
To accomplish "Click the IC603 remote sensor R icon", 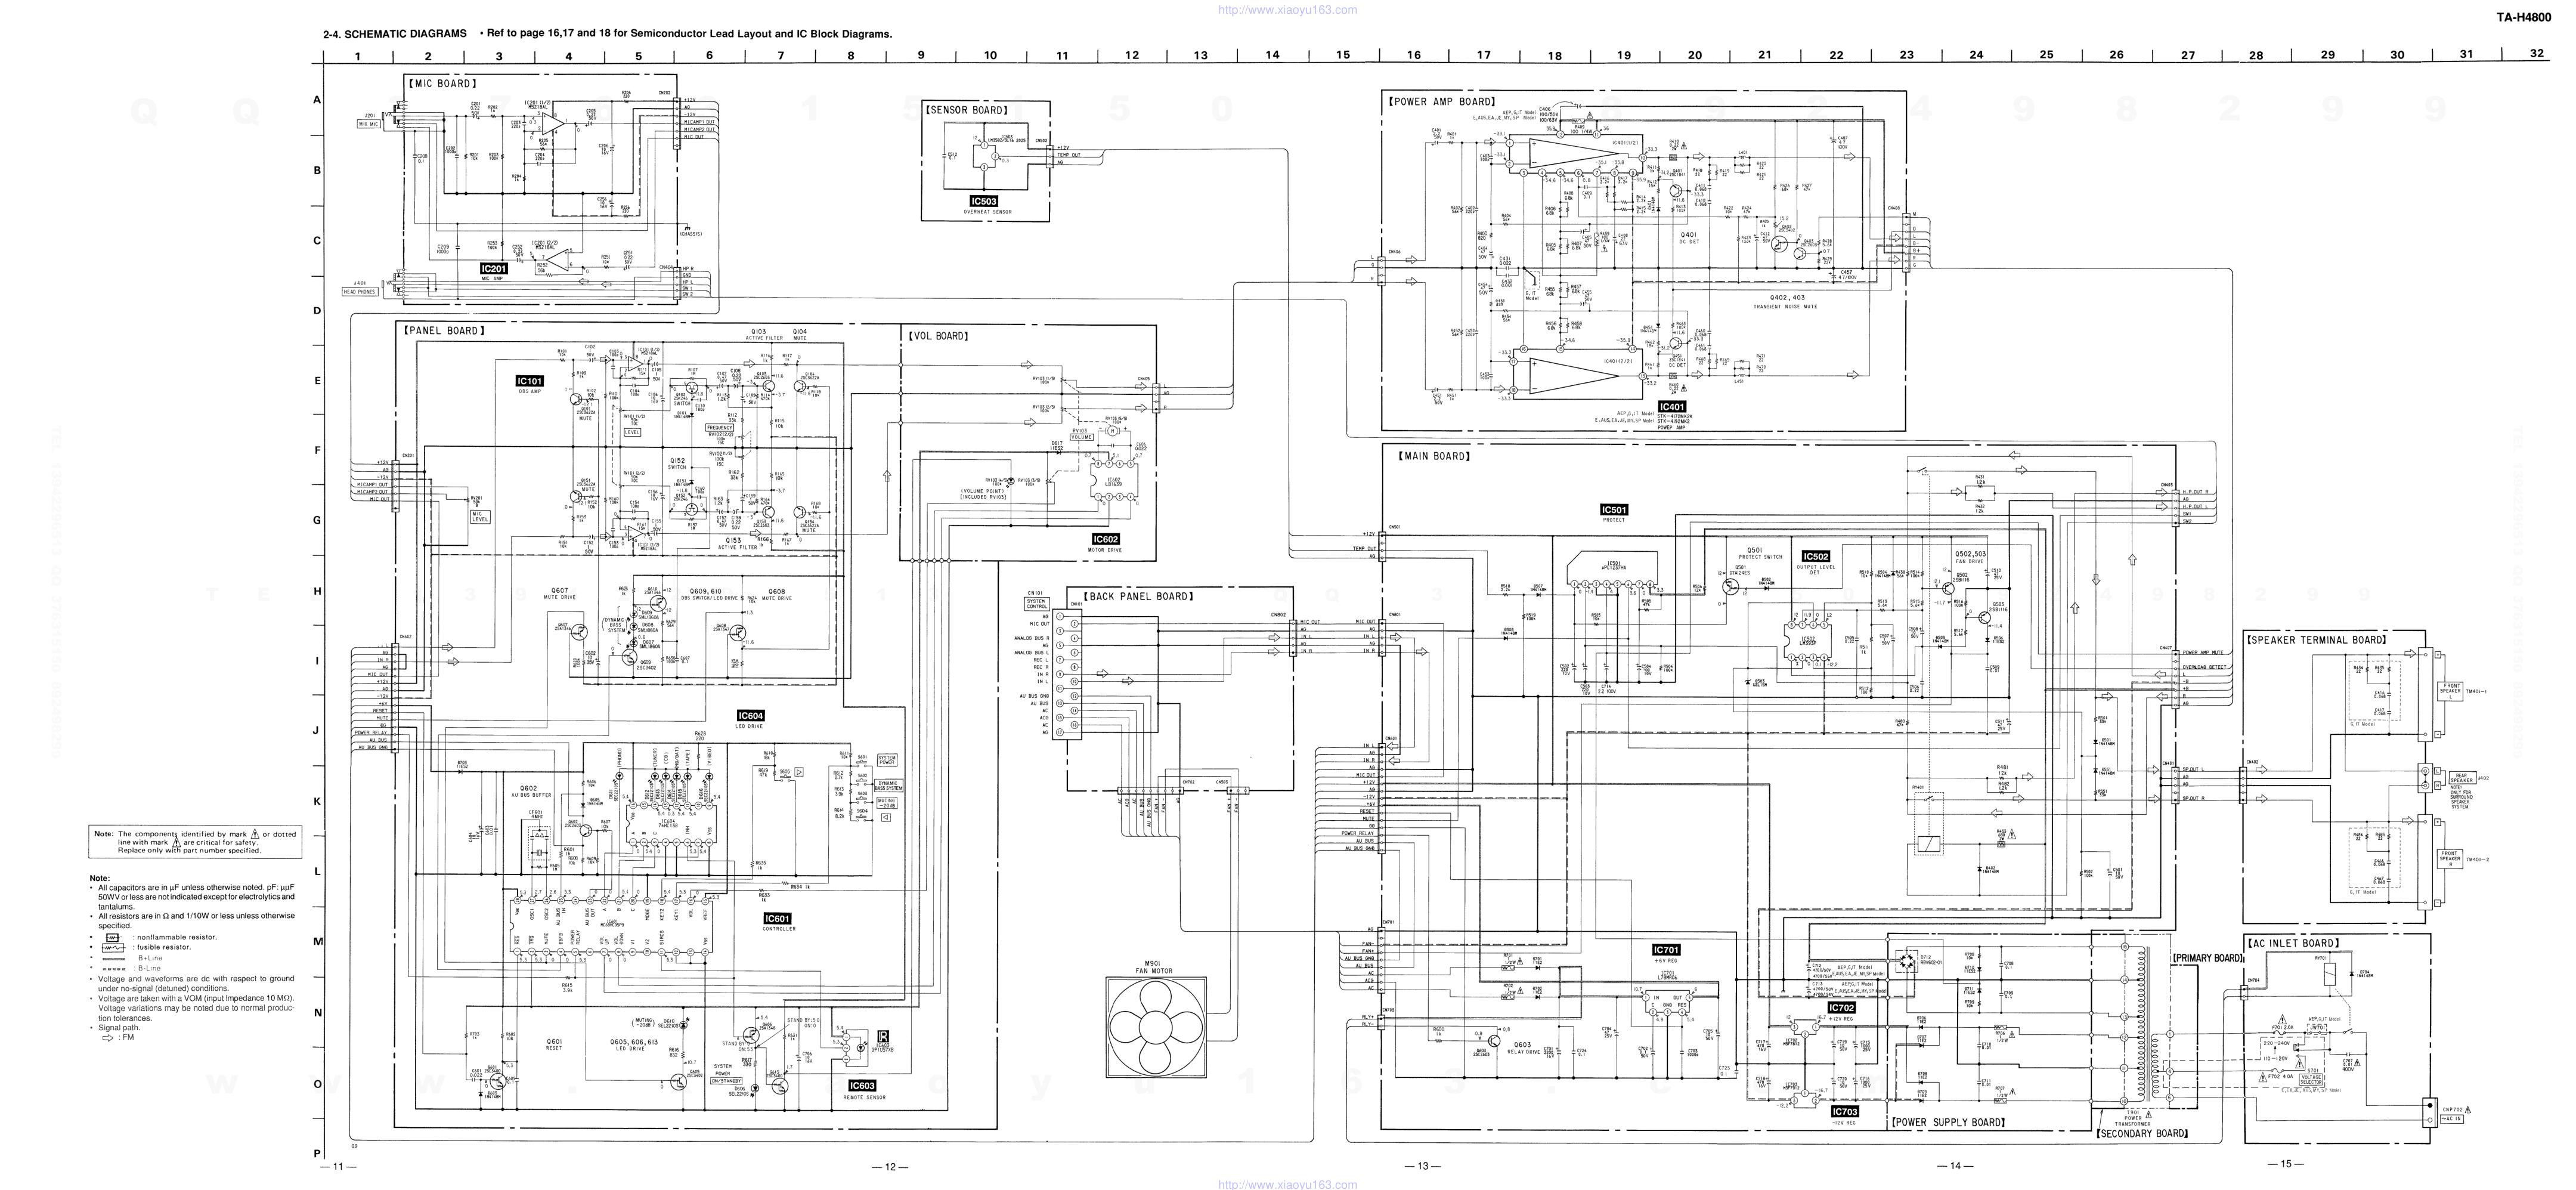I will 882,1036.
